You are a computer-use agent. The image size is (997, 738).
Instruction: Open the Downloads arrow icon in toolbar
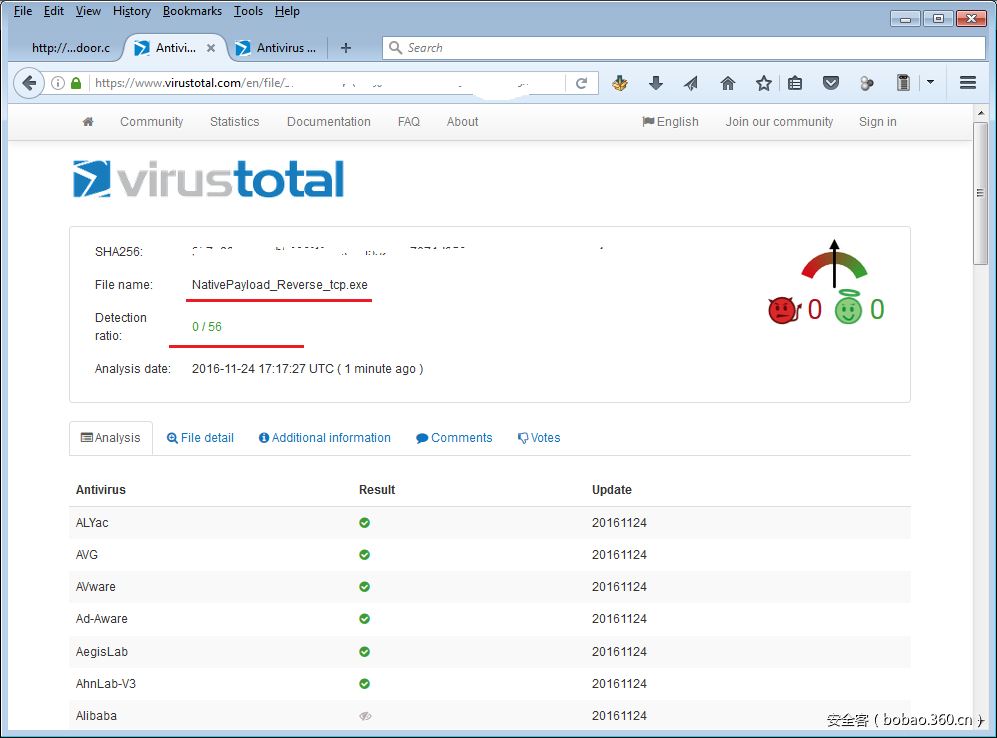click(x=656, y=83)
